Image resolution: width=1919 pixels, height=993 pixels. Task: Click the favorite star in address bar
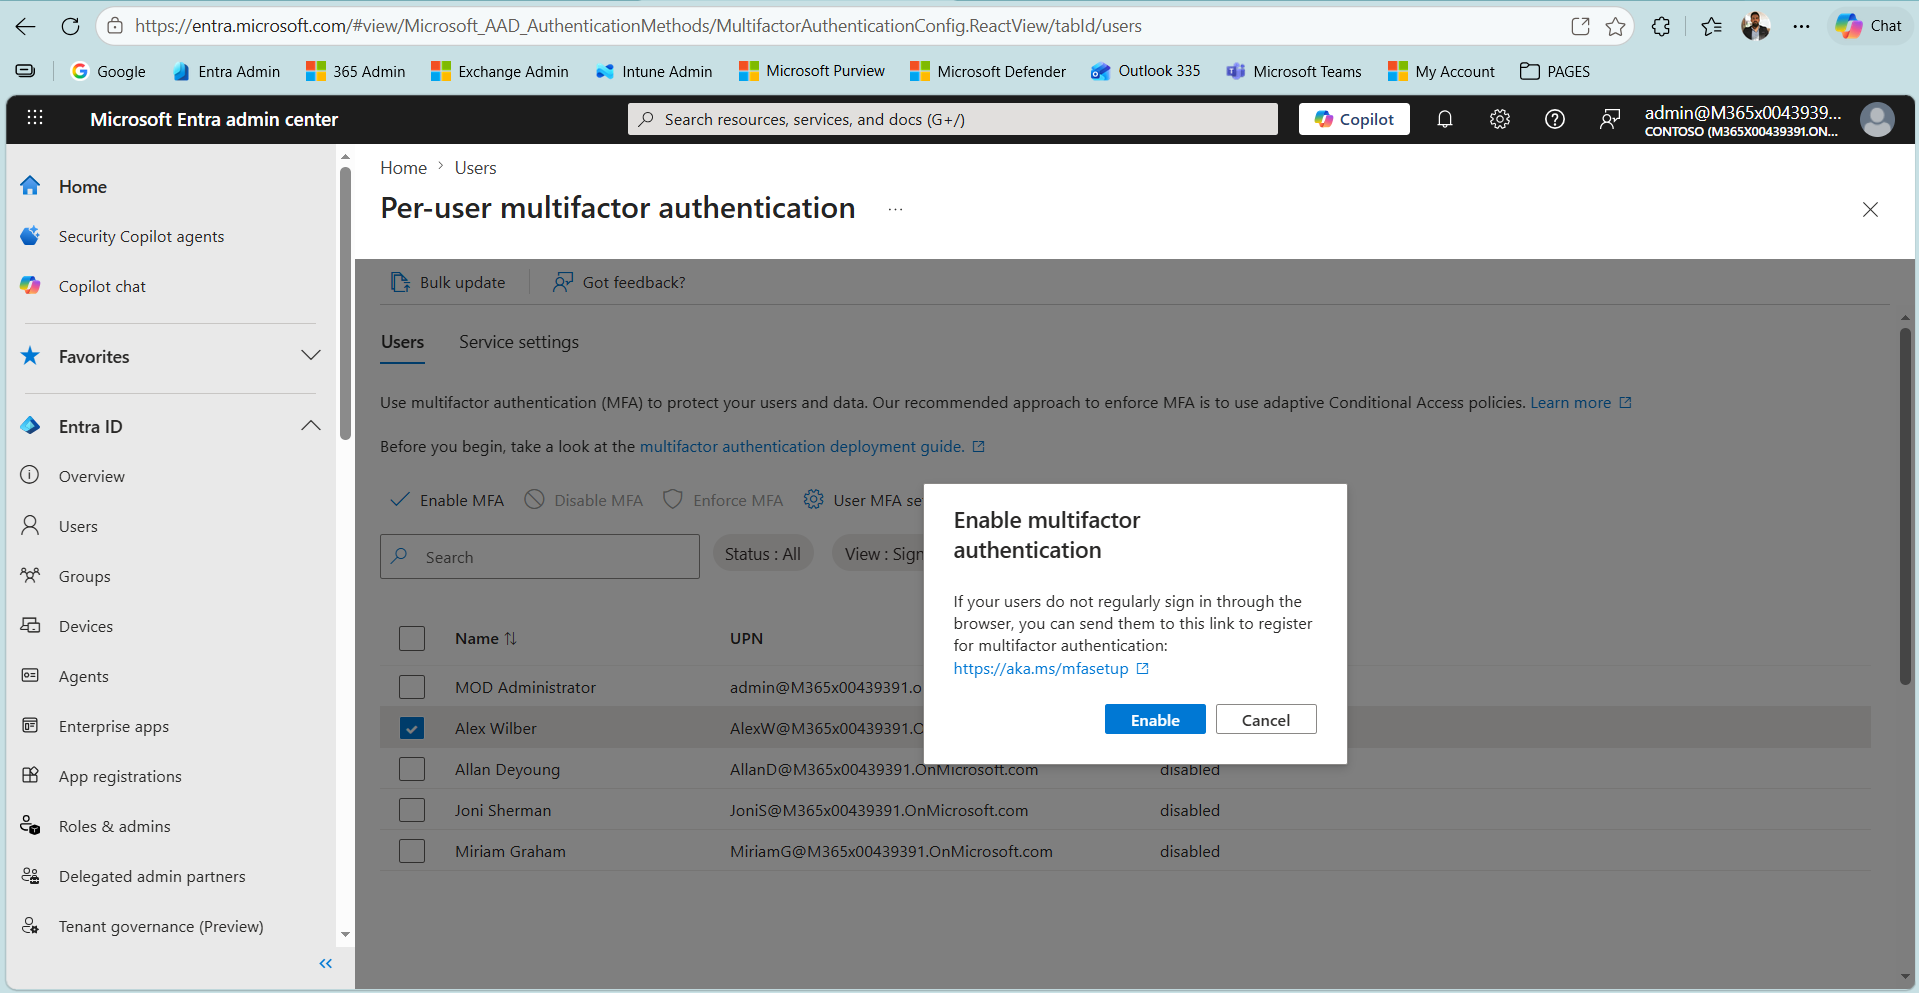[x=1615, y=26]
